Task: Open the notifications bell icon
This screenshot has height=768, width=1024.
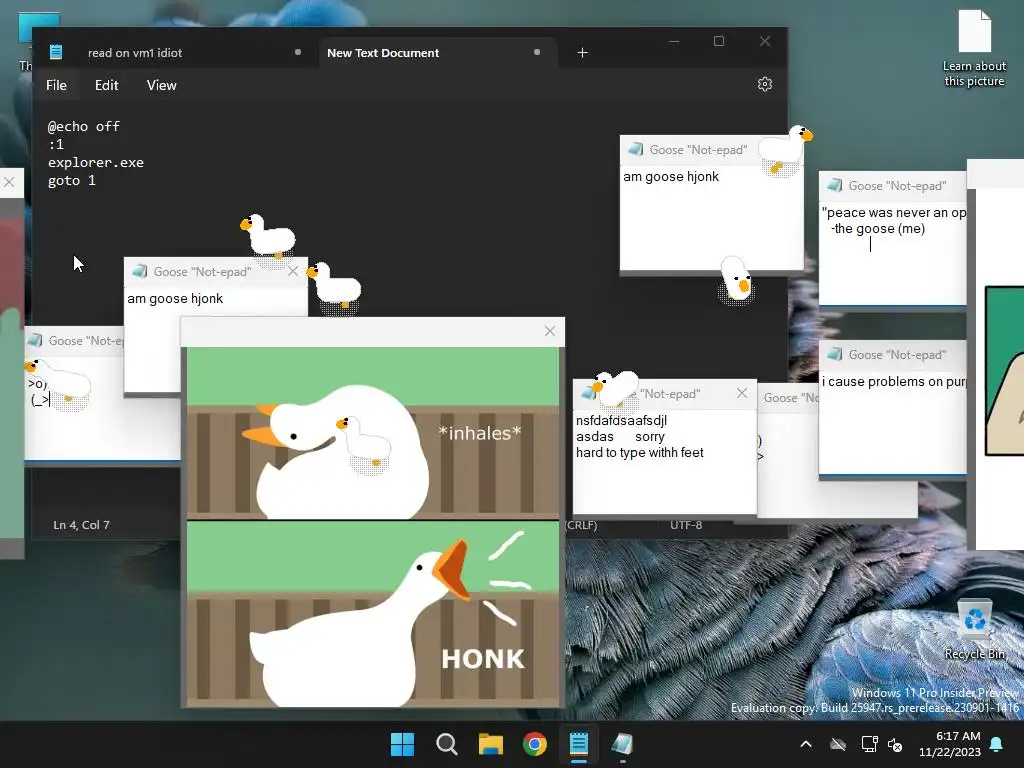Action: click(997, 744)
